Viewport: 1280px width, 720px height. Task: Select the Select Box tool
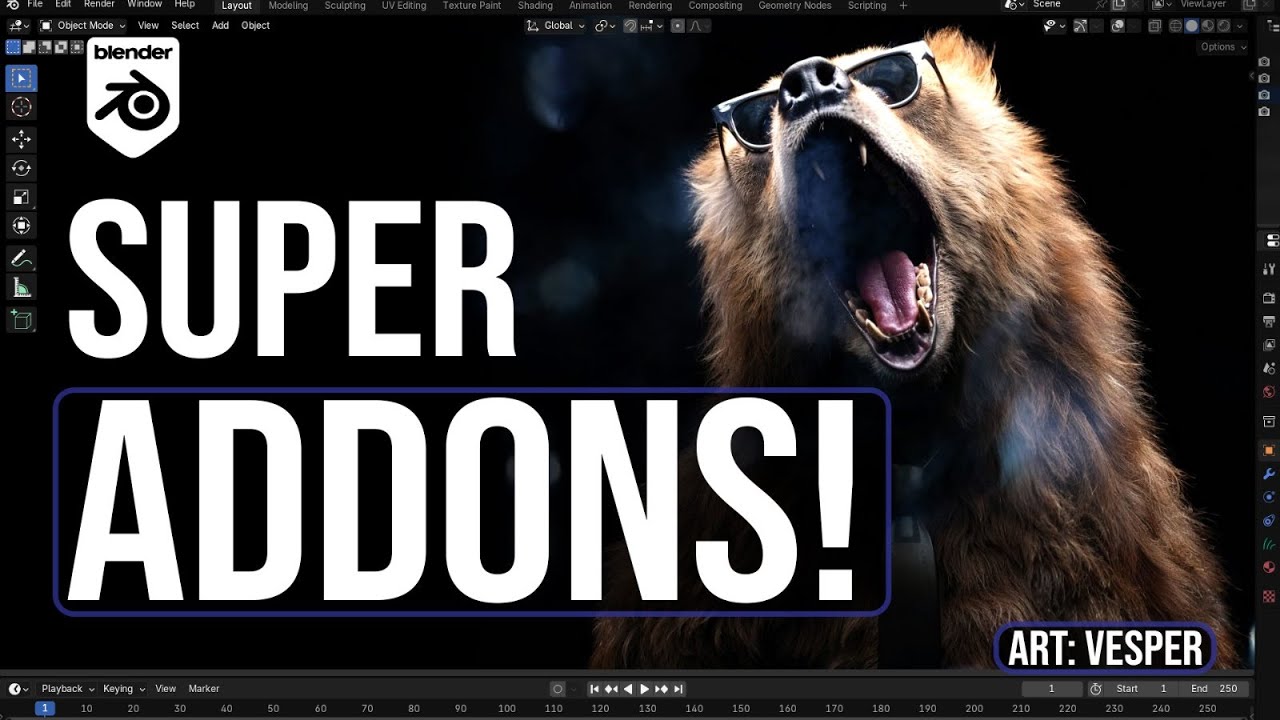(21, 78)
